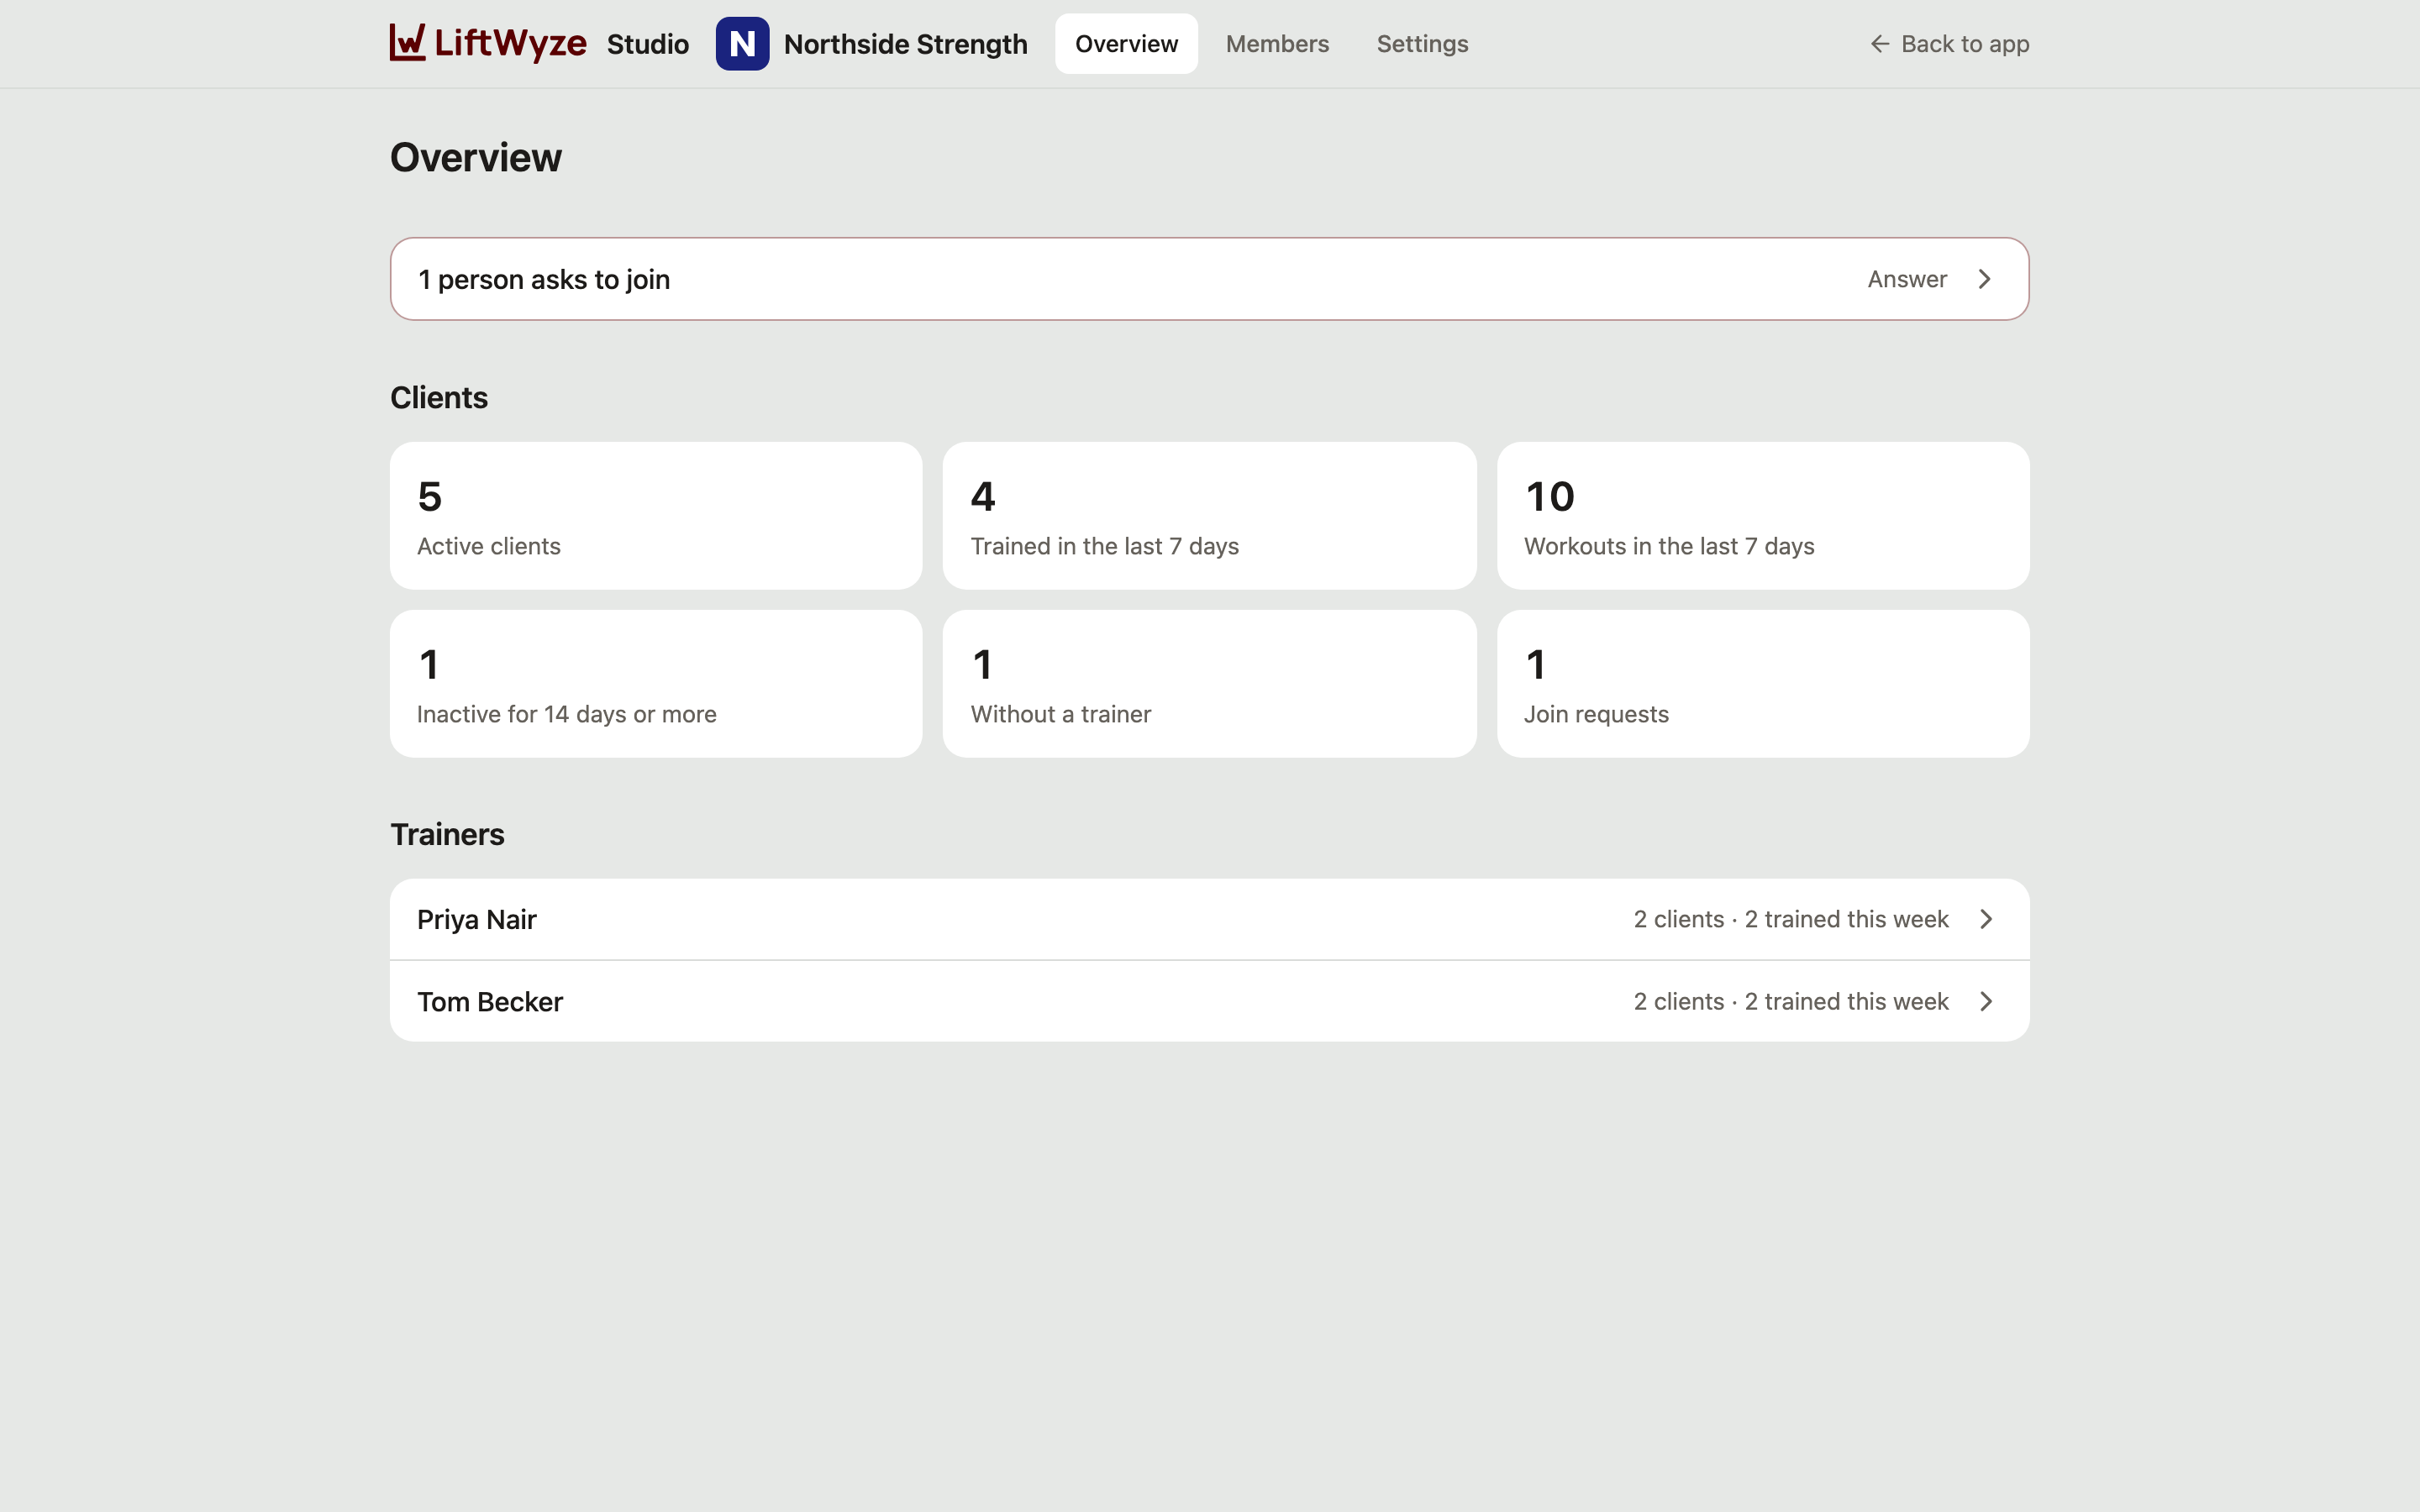Click Priya Nair's '2 clients · 2 trained this week'
This screenshot has height=1512, width=2420.
click(1791, 919)
